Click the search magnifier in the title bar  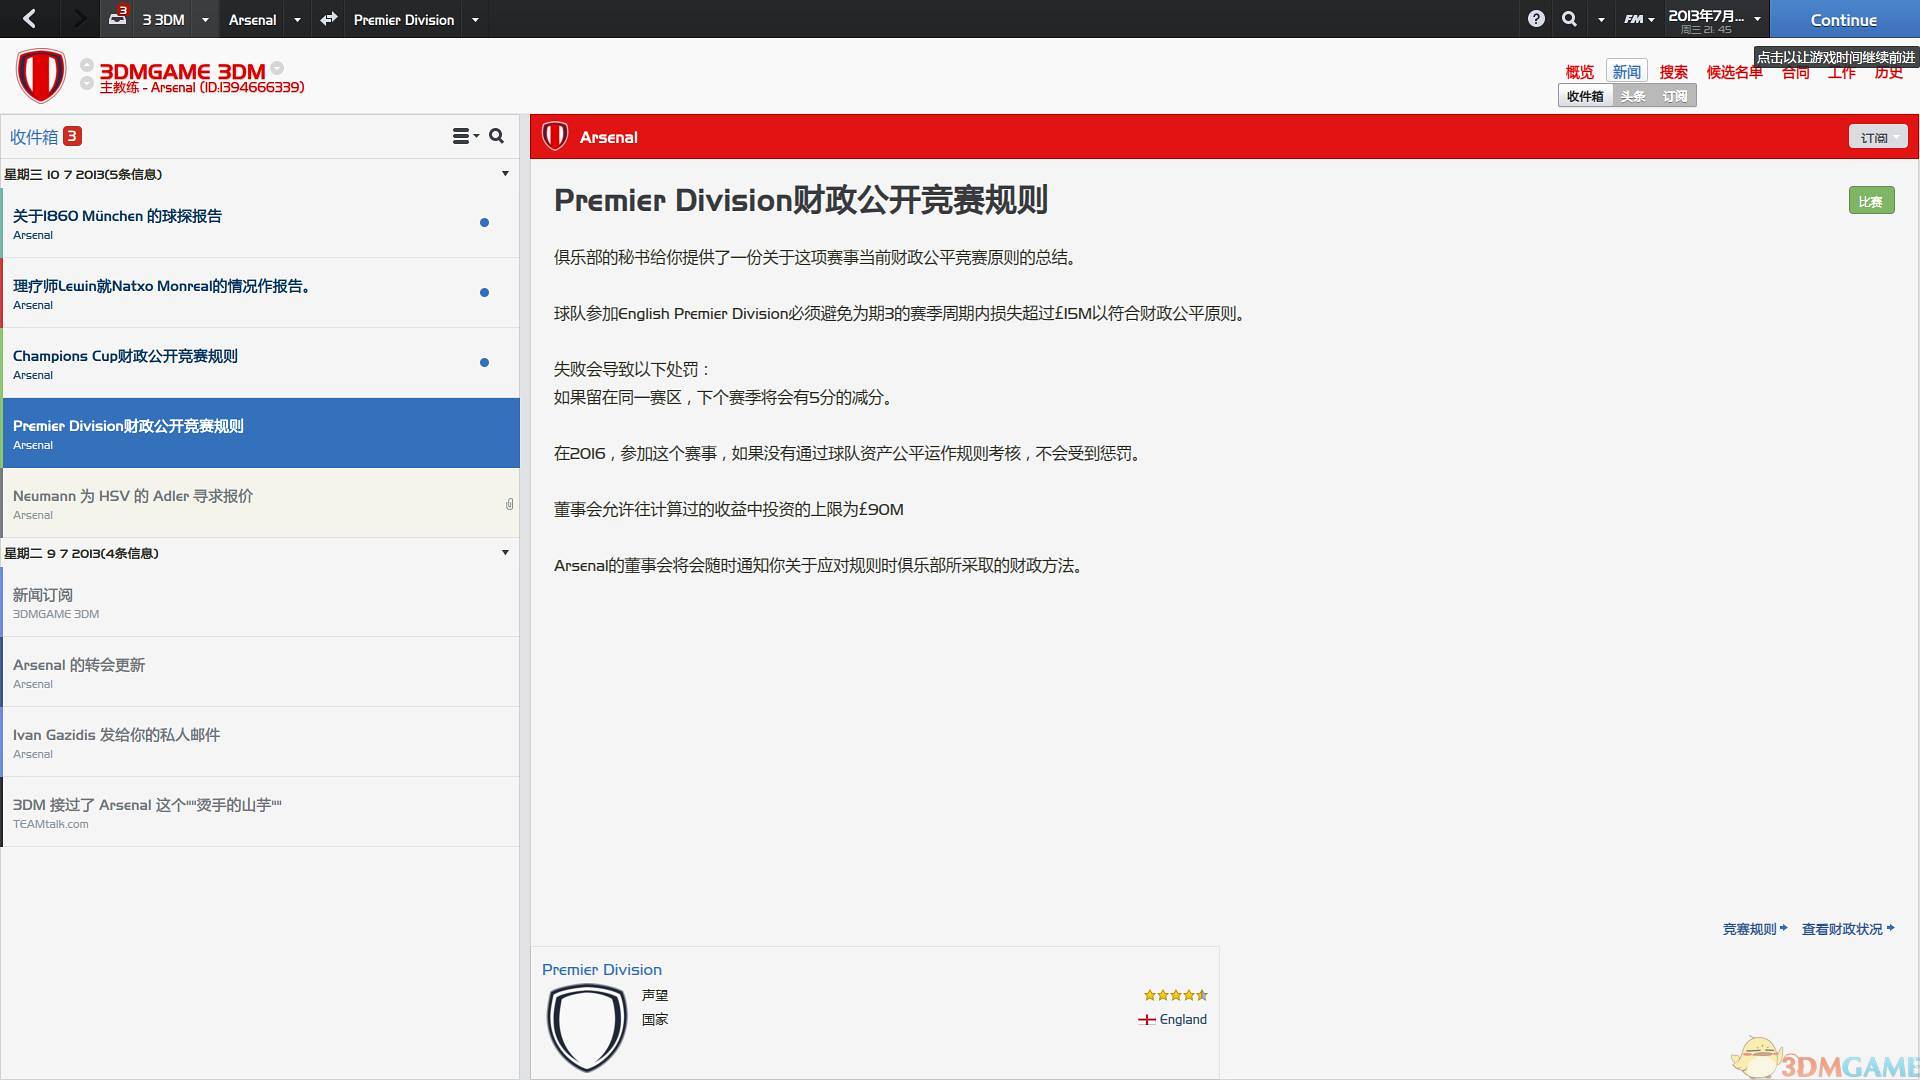(1569, 19)
